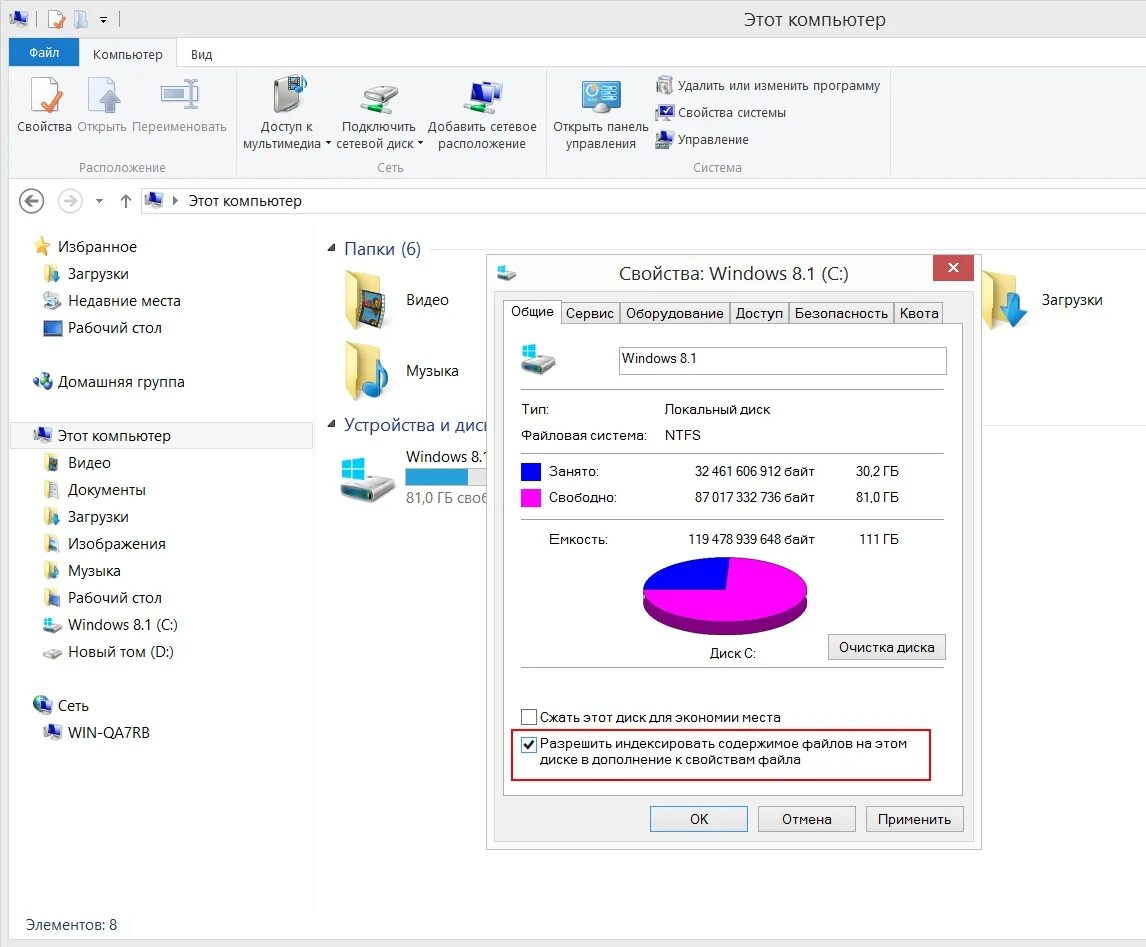Select the Музыка folder icon

click(x=365, y=370)
